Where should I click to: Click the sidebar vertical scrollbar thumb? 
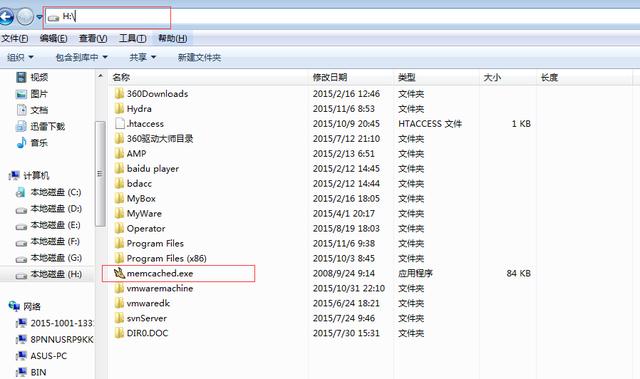[100, 173]
